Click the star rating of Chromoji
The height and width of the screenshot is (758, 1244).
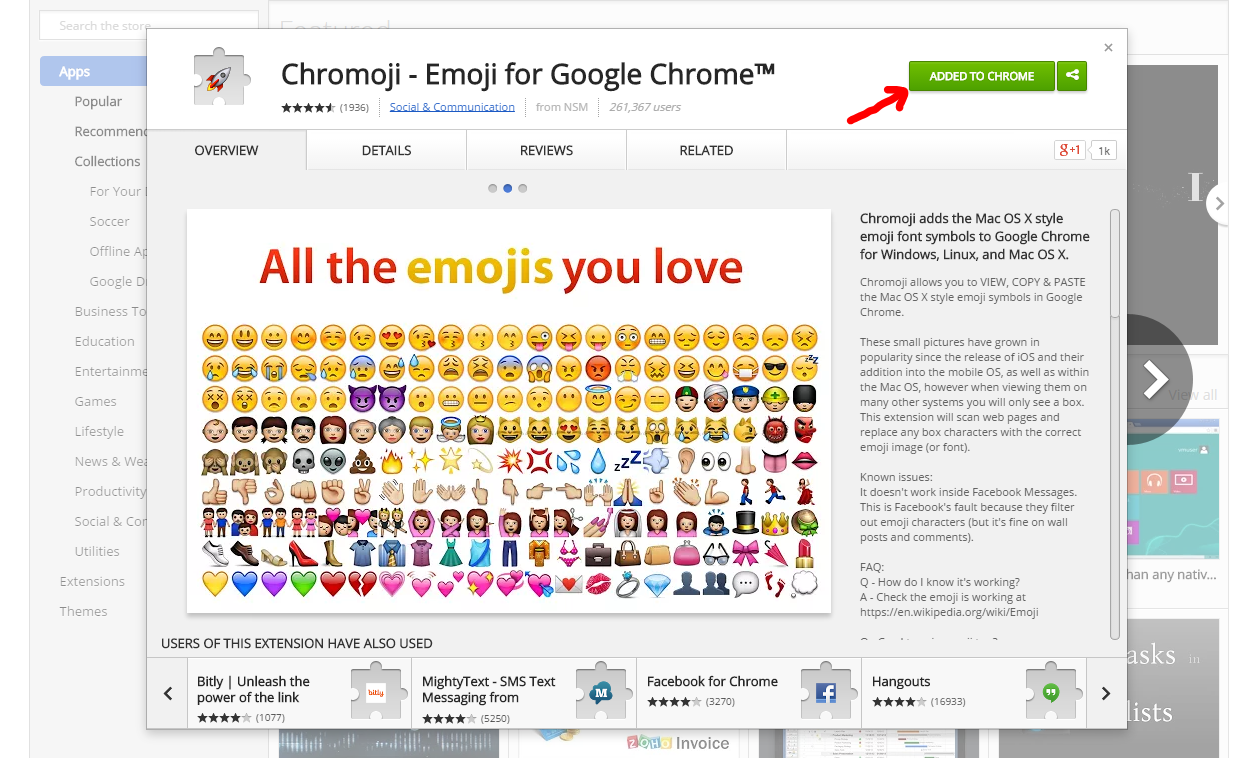(x=308, y=107)
